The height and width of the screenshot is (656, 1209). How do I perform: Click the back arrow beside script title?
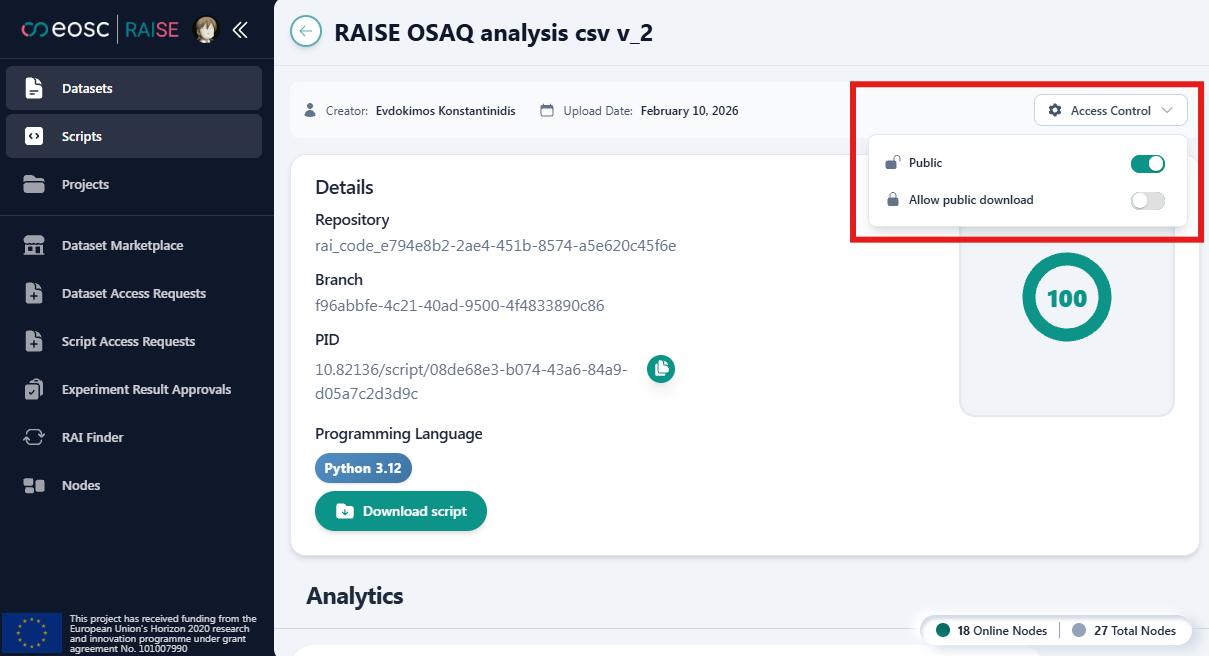305,31
